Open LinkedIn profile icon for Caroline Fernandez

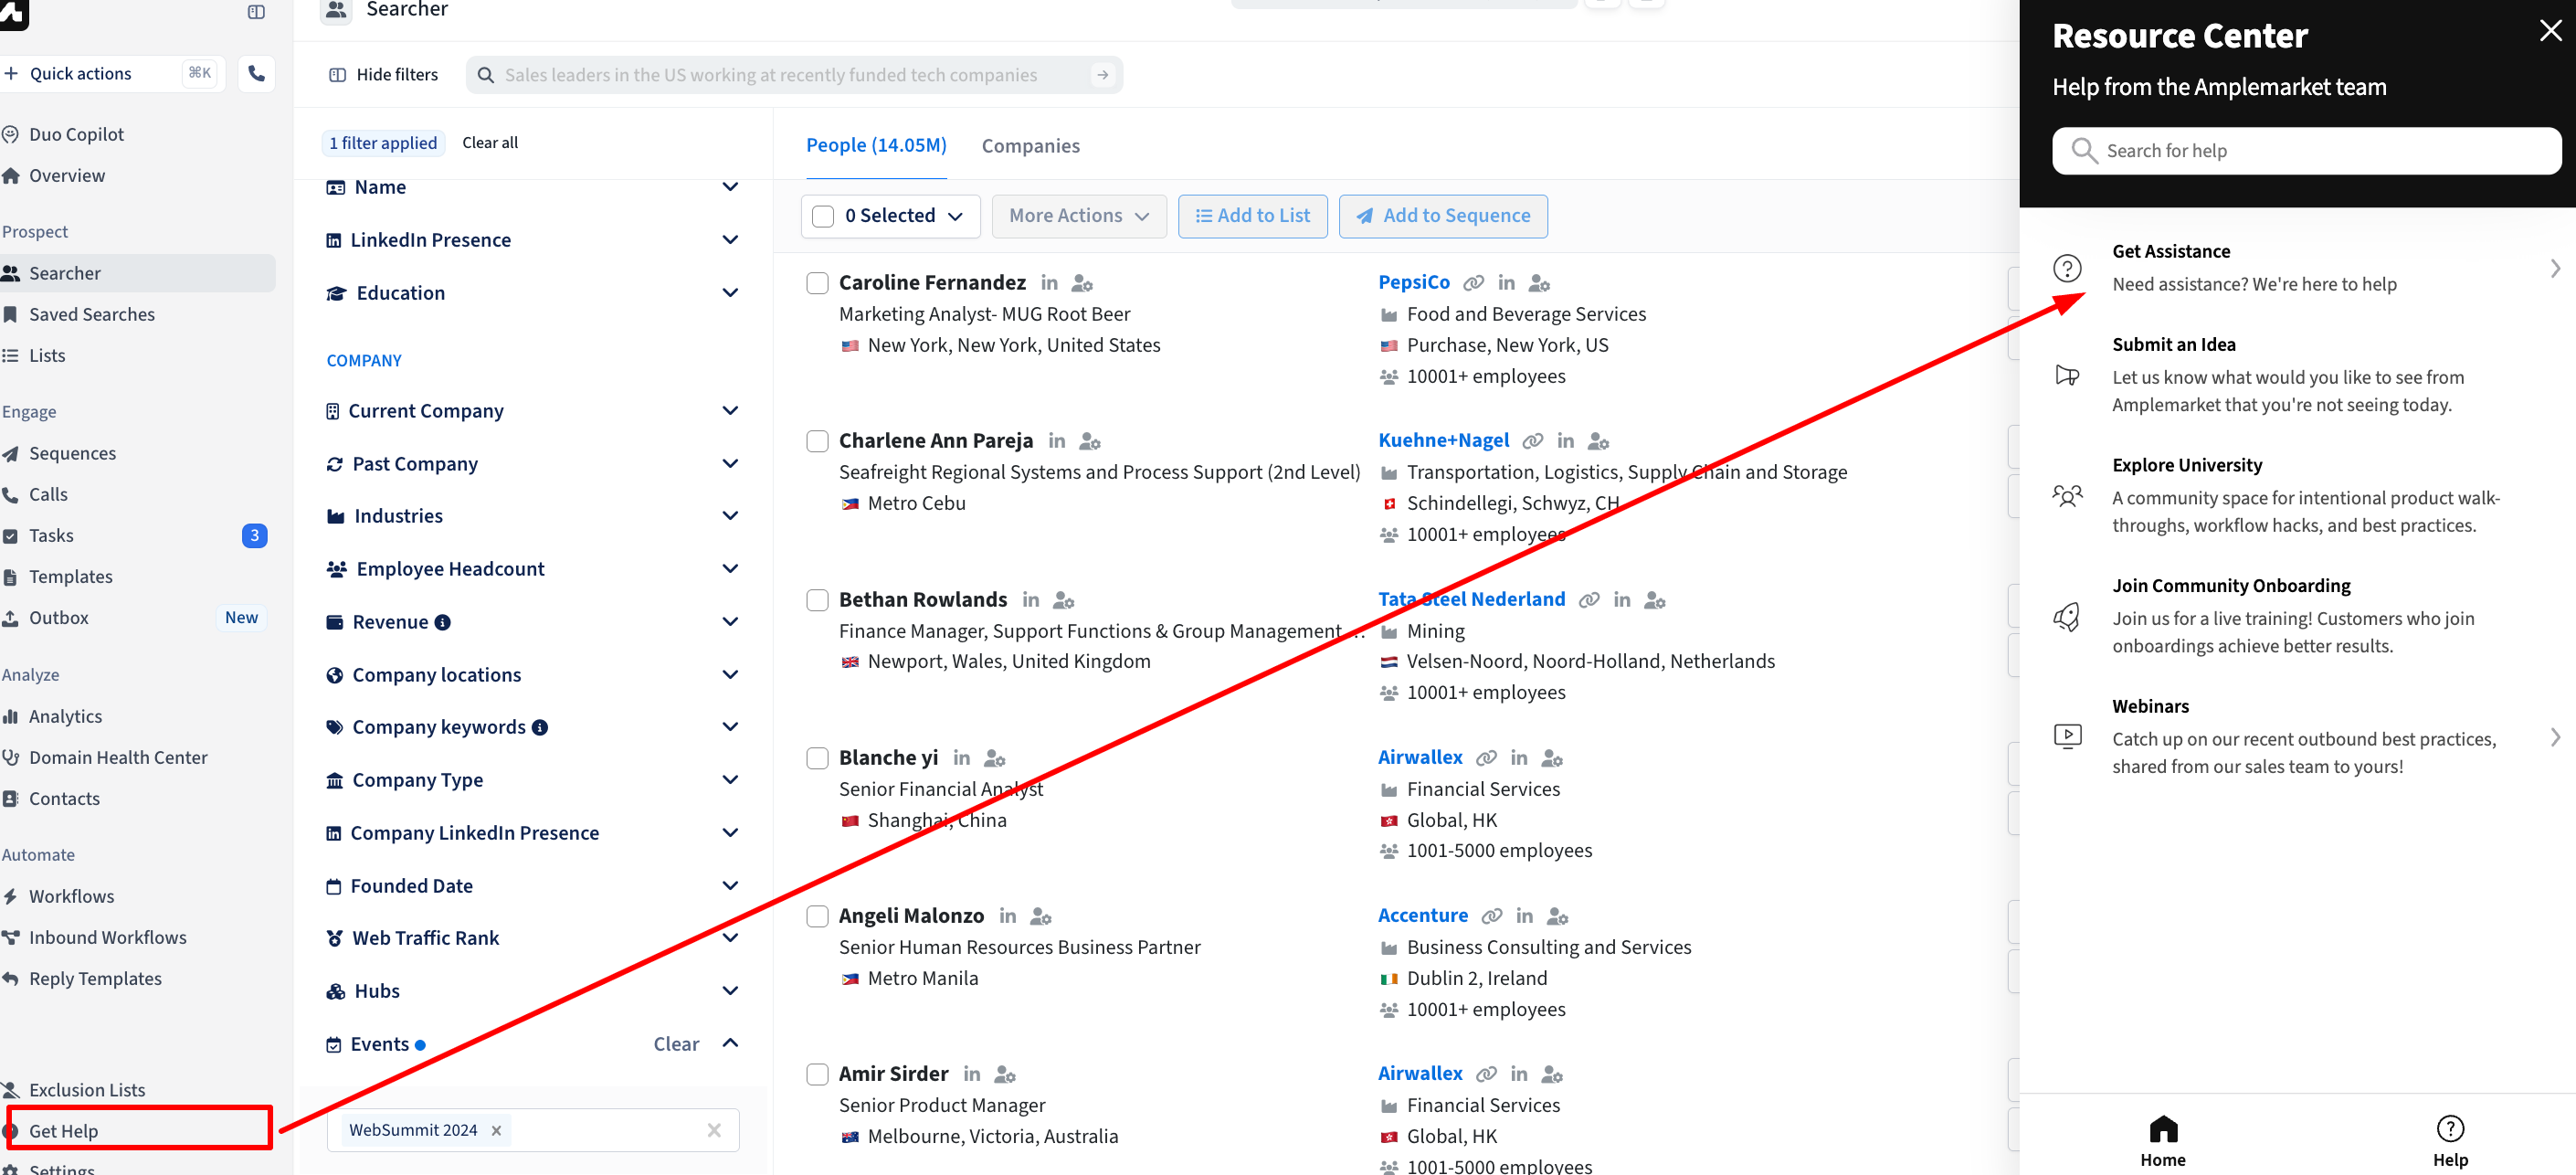click(1049, 283)
